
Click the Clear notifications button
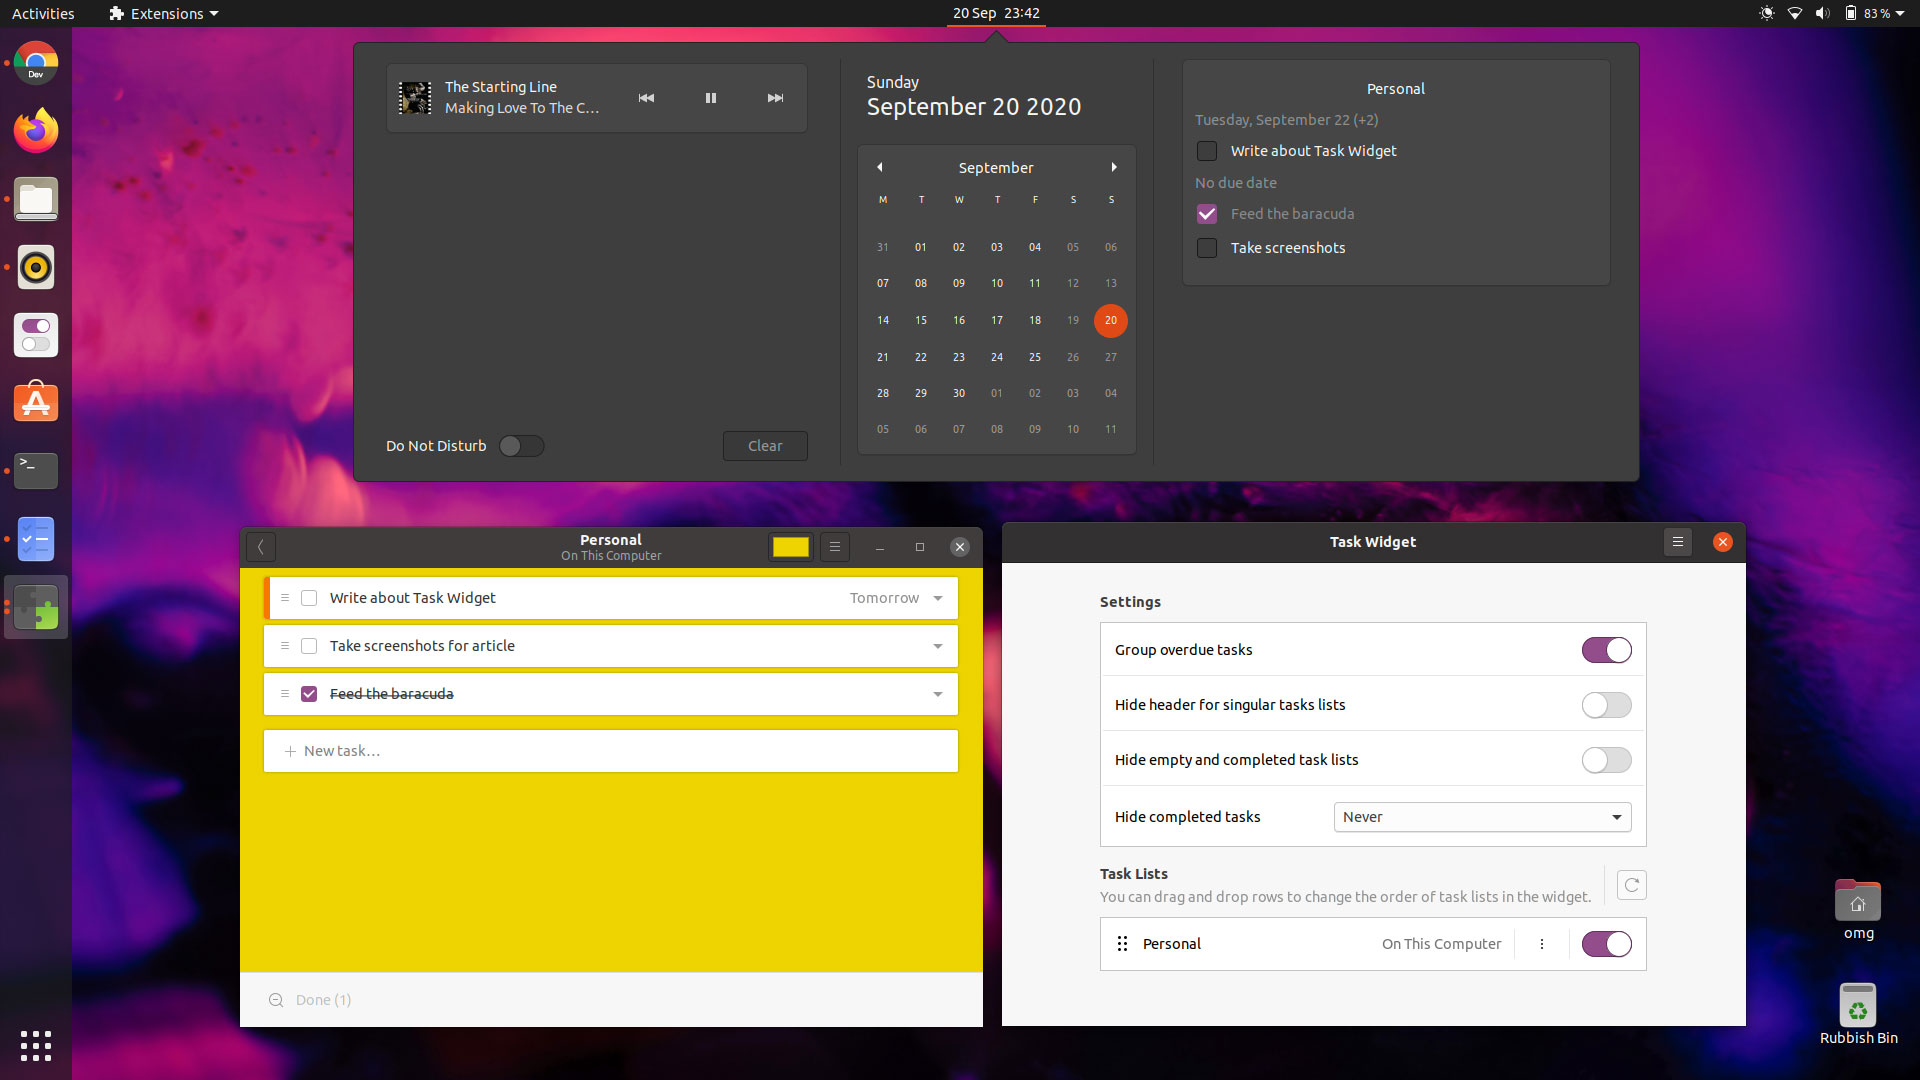coord(765,446)
